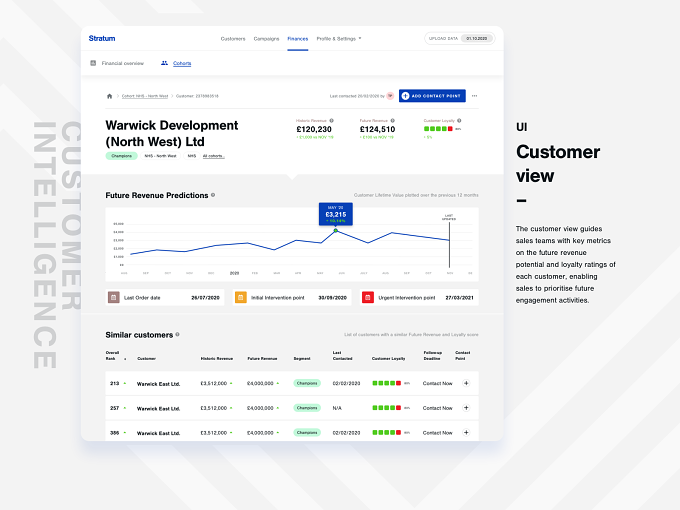680x510 pixels.
Task: Click the Last Order date calendar icon
Action: click(114, 298)
